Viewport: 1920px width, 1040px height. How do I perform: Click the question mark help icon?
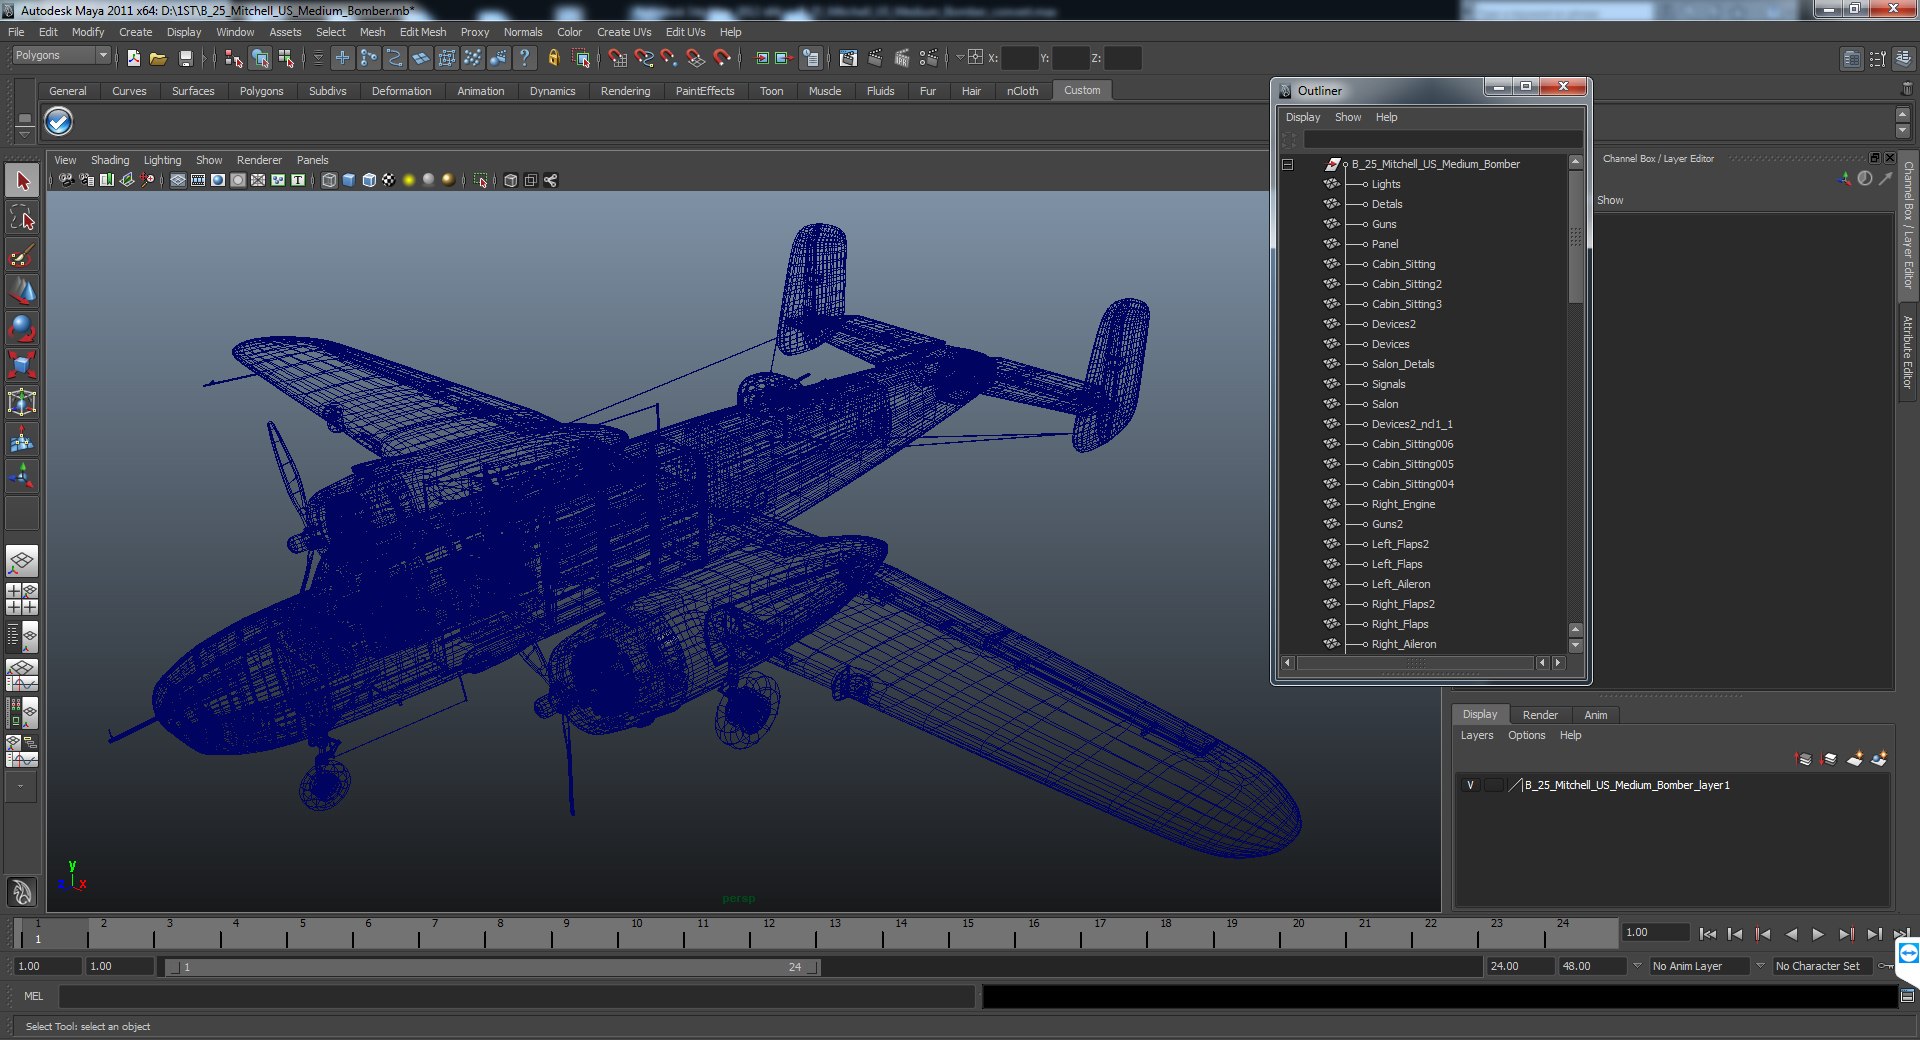(524, 58)
